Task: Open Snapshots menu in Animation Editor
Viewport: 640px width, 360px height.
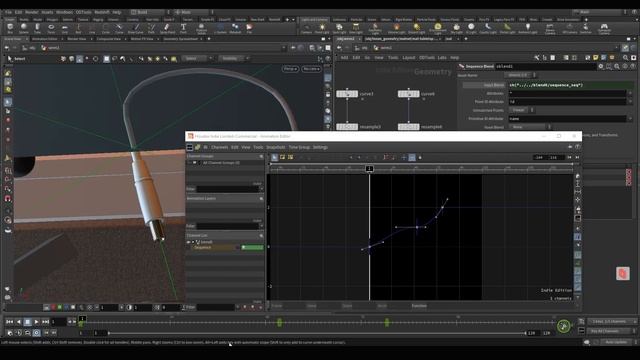Action: tap(276, 147)
